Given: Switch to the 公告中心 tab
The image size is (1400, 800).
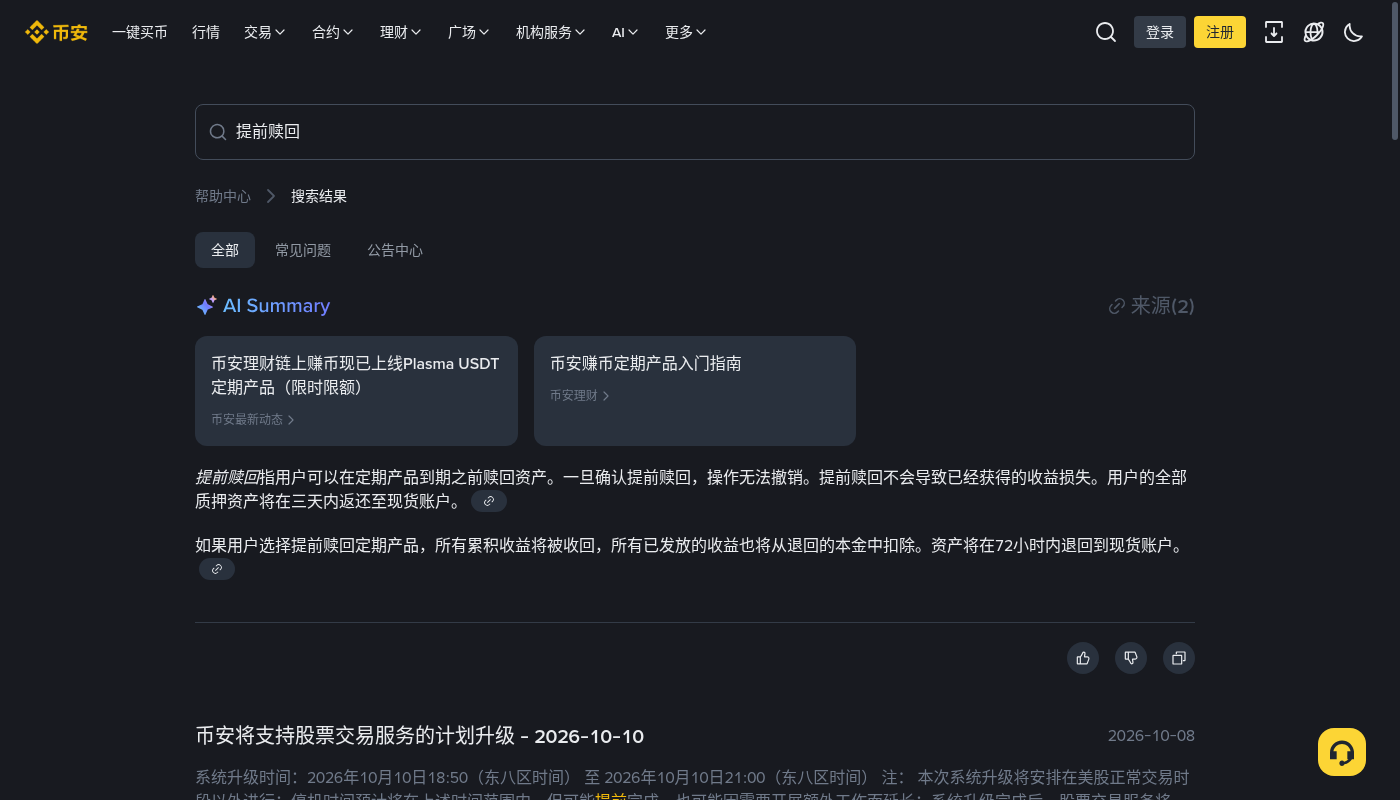Looking at the screenshot, I should click(x=395, y=250).
